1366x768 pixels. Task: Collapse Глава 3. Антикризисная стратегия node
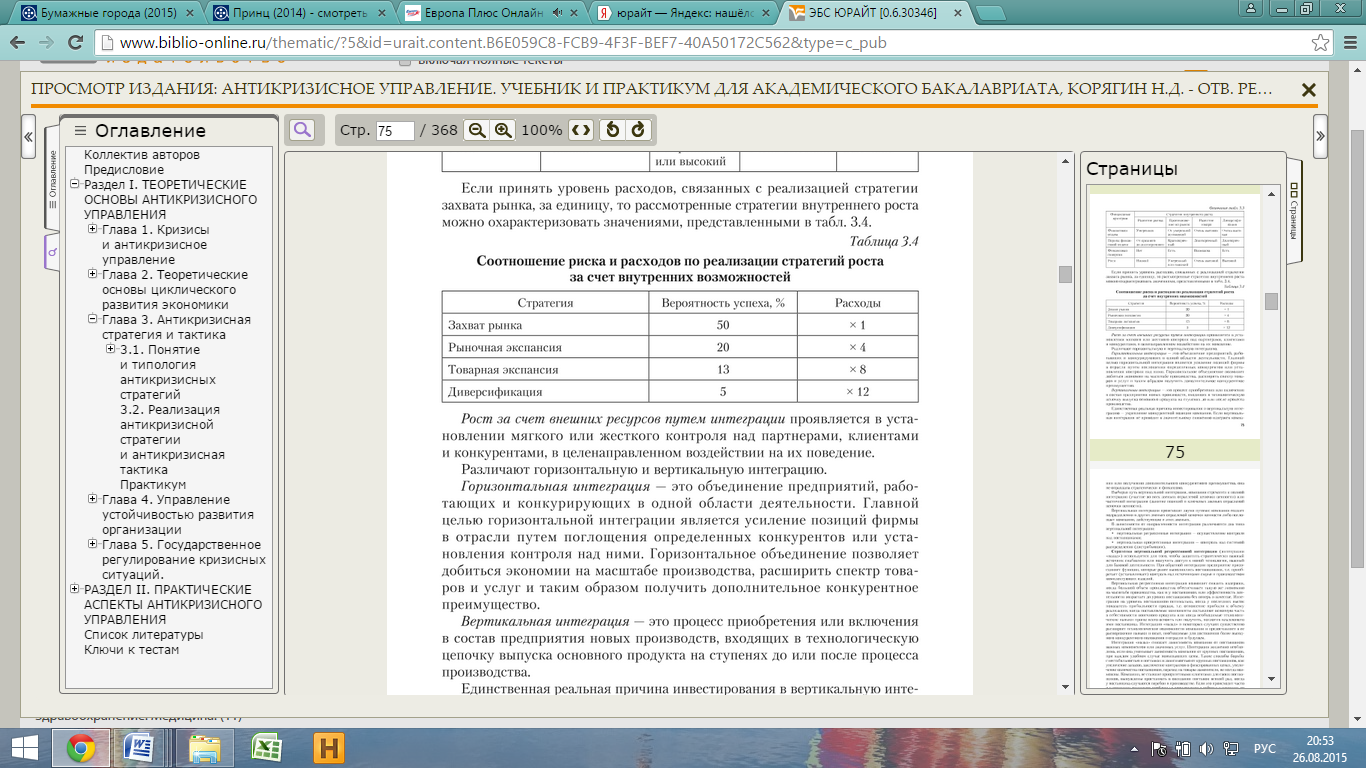[x=93, y=320]
